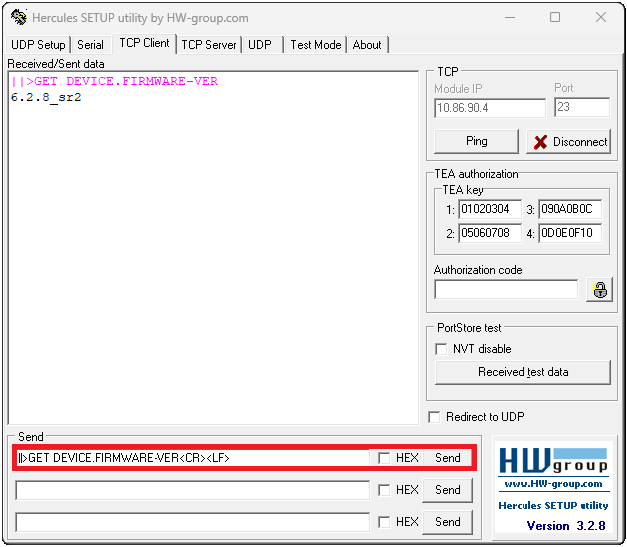Image resolution: width=627 pixels, height=547 pixels.
Task: Check HEX for the first send line
Action: [x=384, y=458]
